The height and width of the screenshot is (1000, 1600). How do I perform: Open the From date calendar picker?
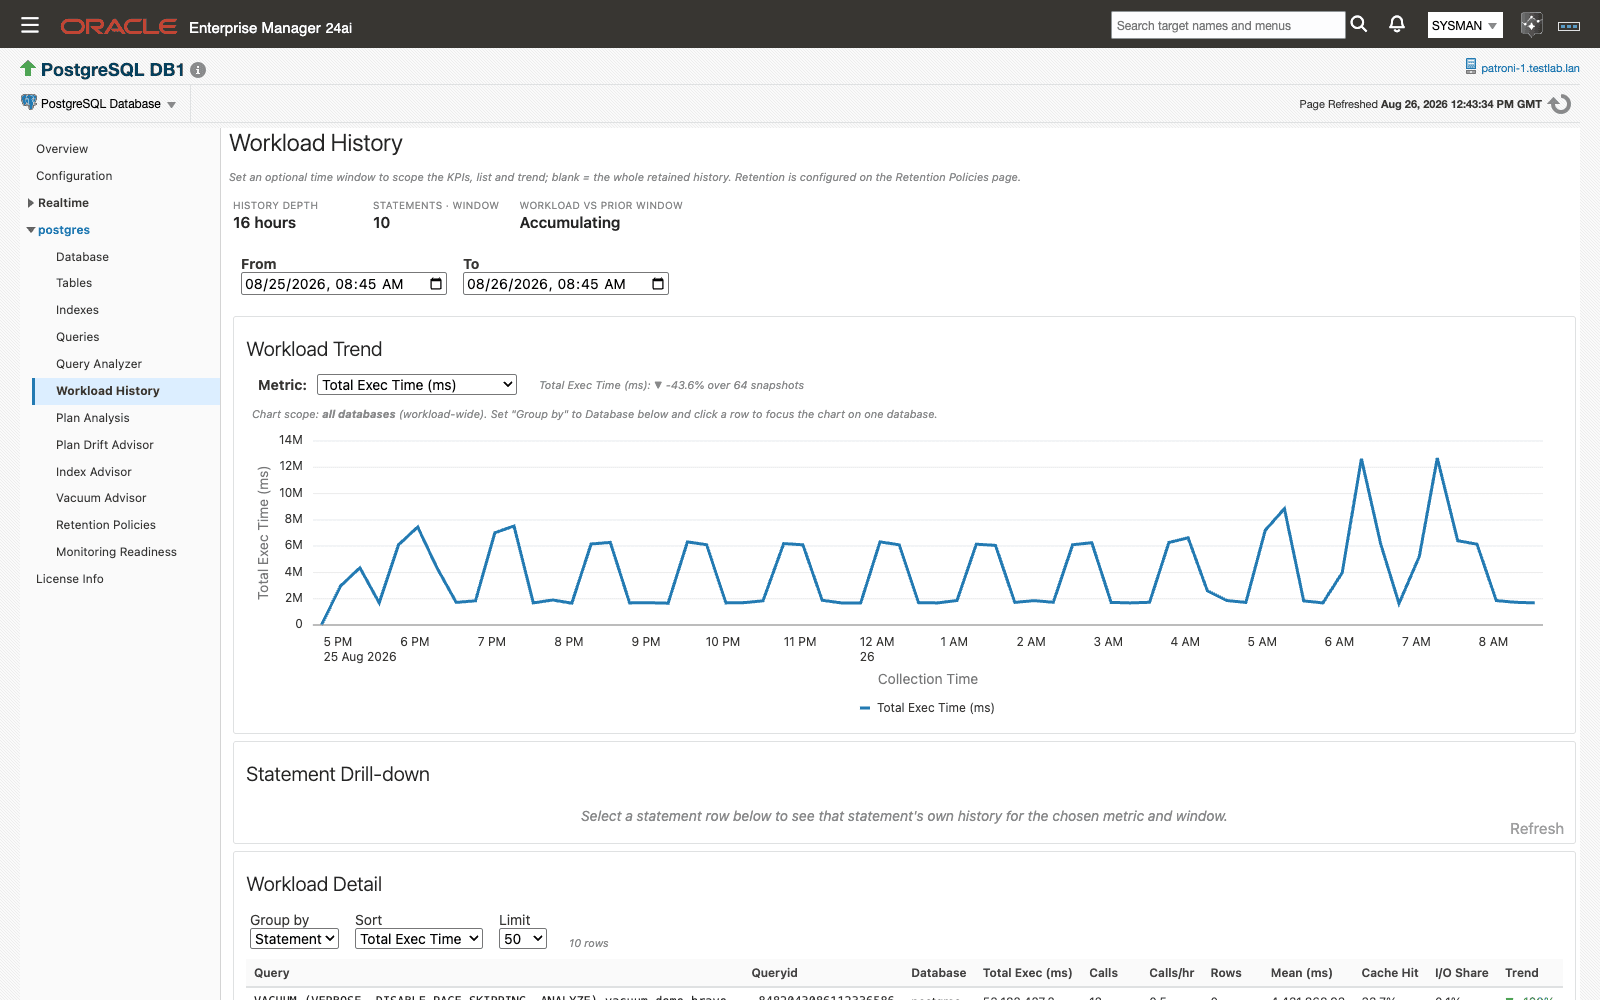(x=436, y=284)
